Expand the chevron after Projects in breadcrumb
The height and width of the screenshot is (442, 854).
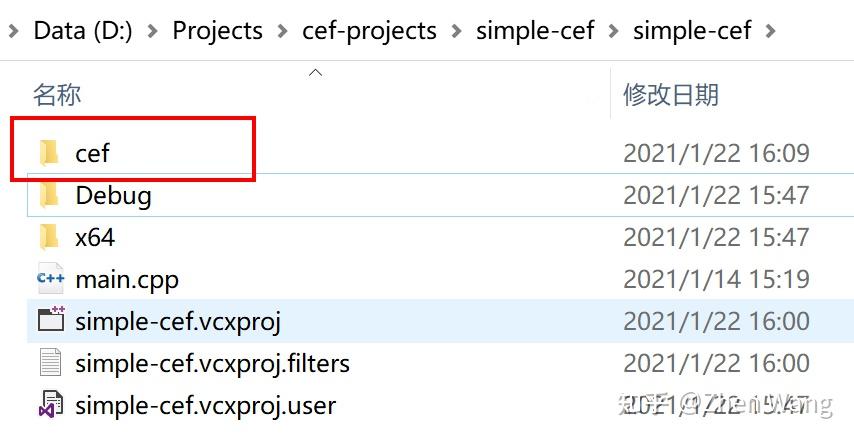coord(282,31)
